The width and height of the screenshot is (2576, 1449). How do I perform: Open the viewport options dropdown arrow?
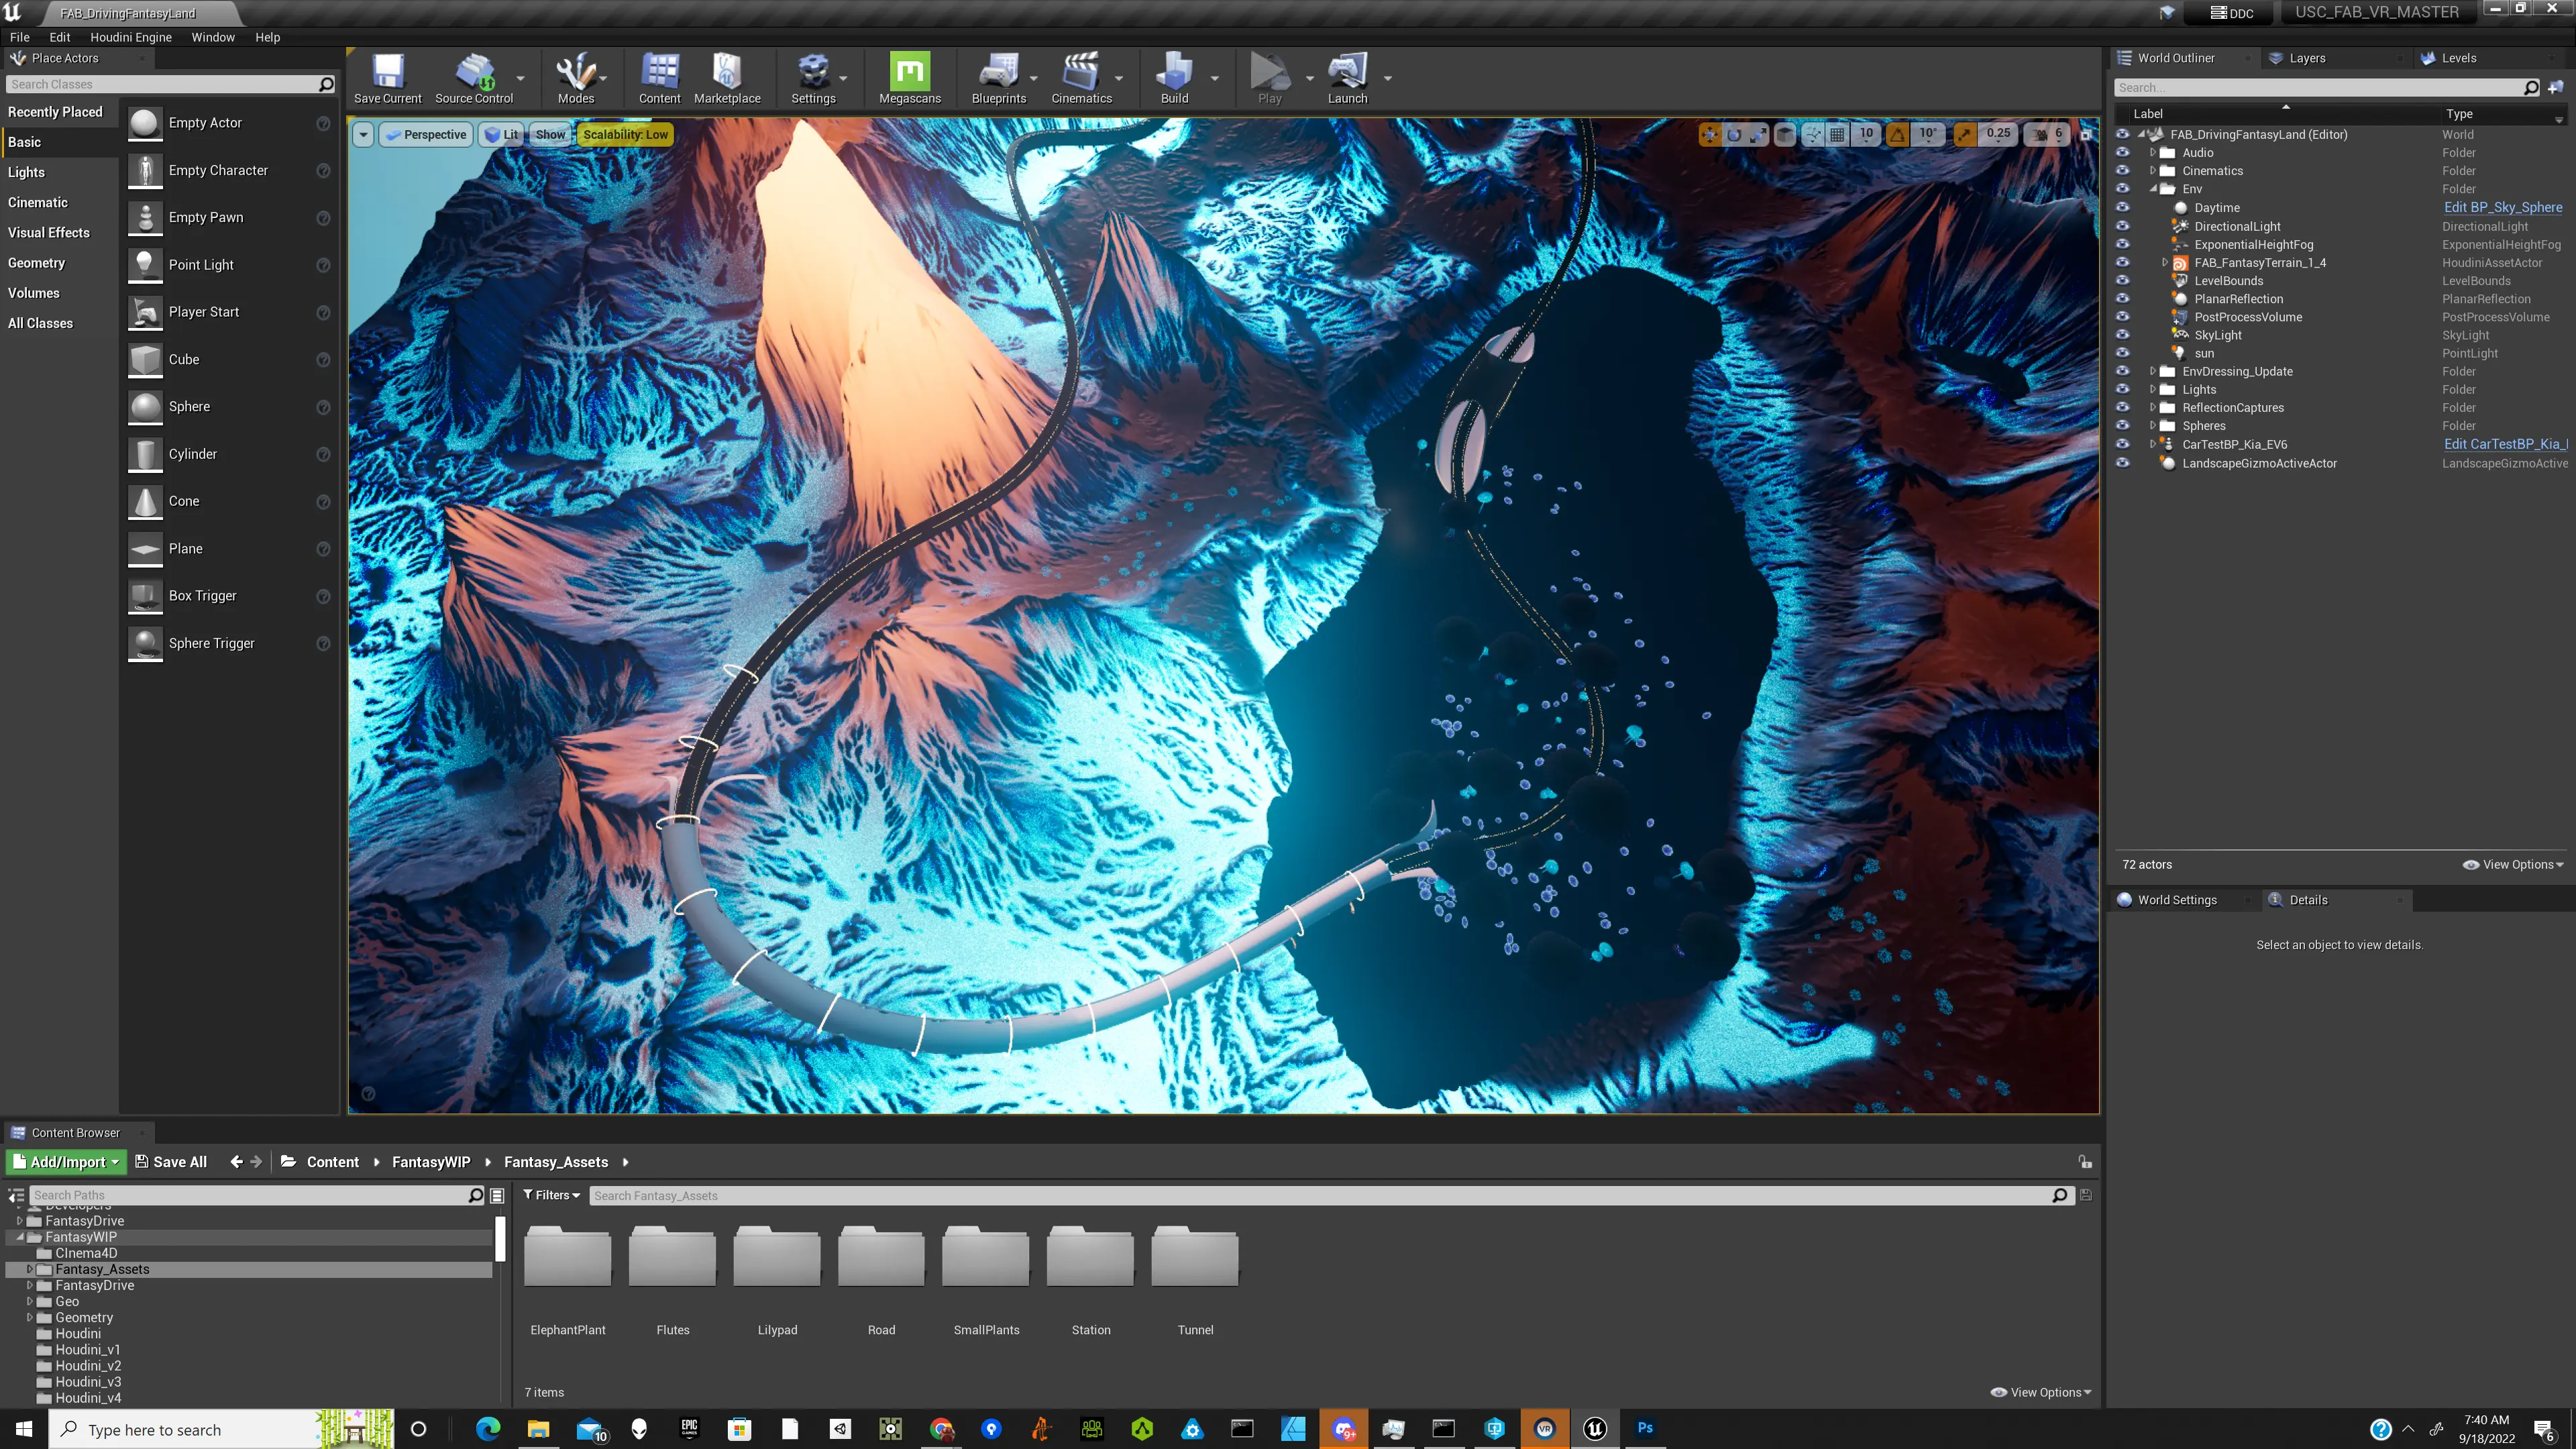click(364, 134)
